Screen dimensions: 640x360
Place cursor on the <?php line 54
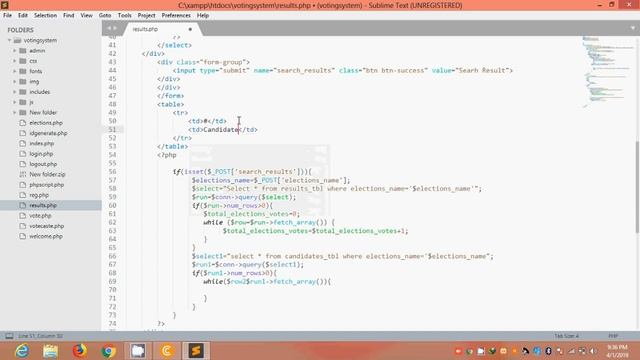coord(167,155)
